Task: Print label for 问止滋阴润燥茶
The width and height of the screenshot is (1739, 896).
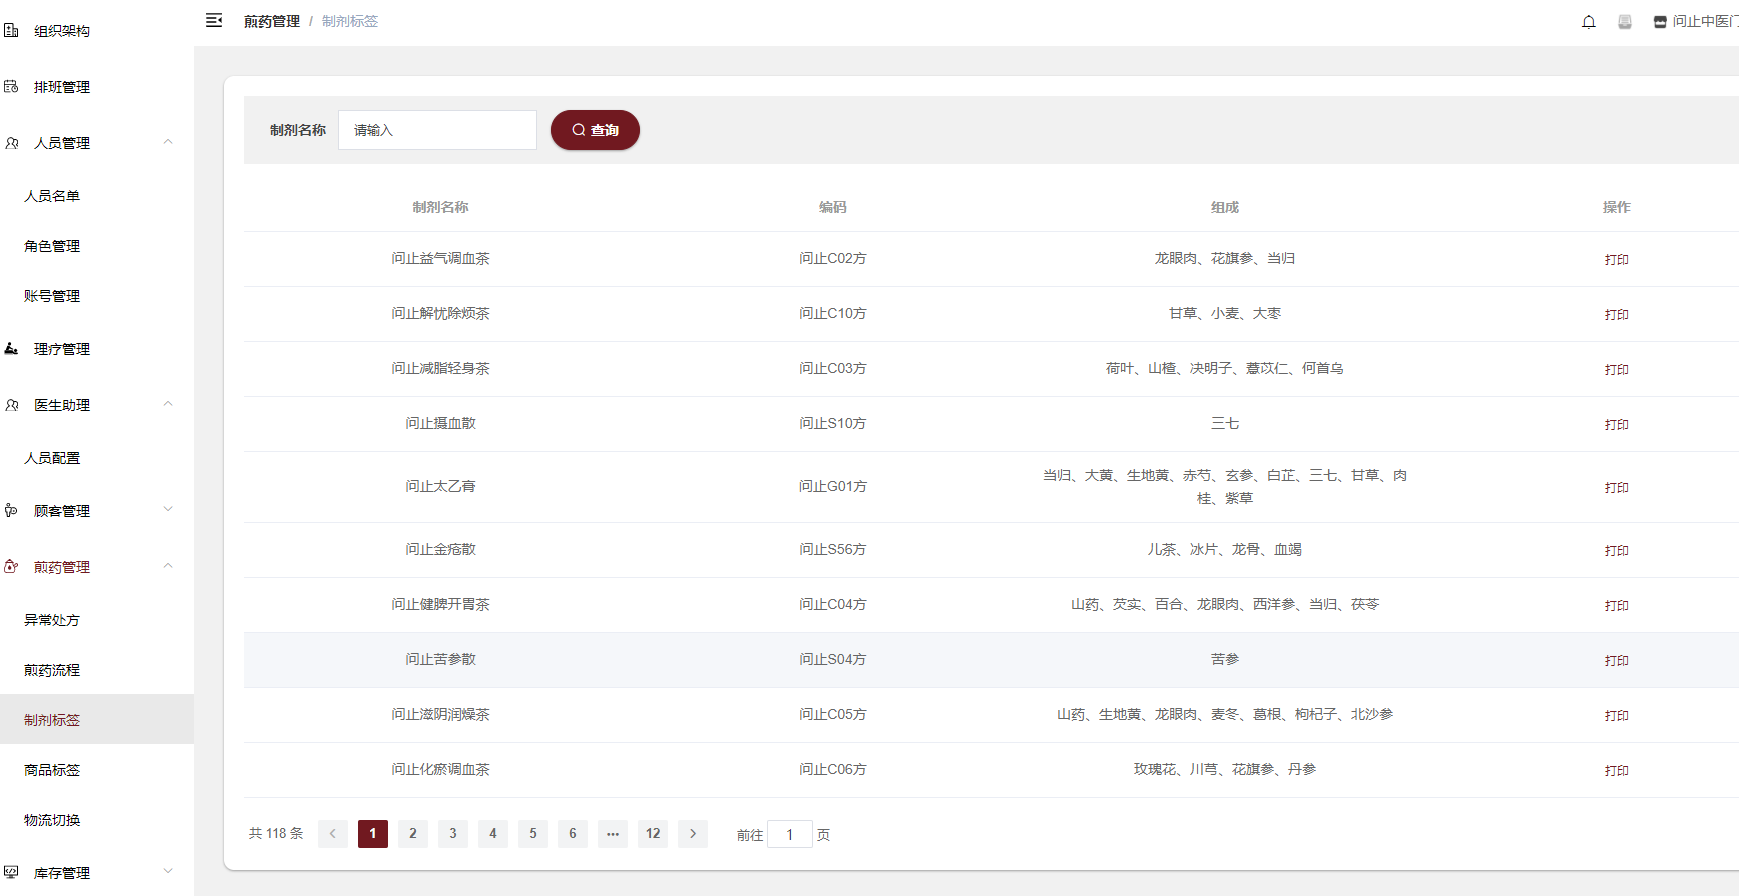Action: (1616, 715)
